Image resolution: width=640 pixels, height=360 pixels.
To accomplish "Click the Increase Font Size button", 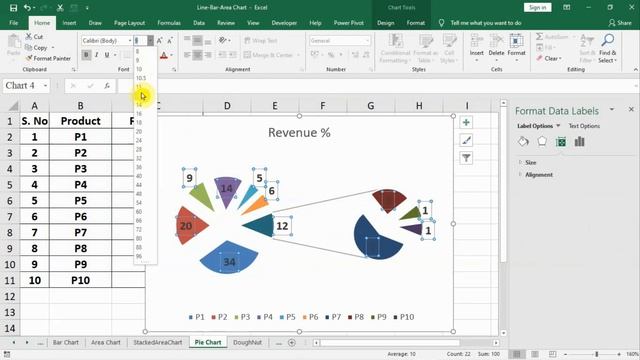I will (x=160, y=40).
